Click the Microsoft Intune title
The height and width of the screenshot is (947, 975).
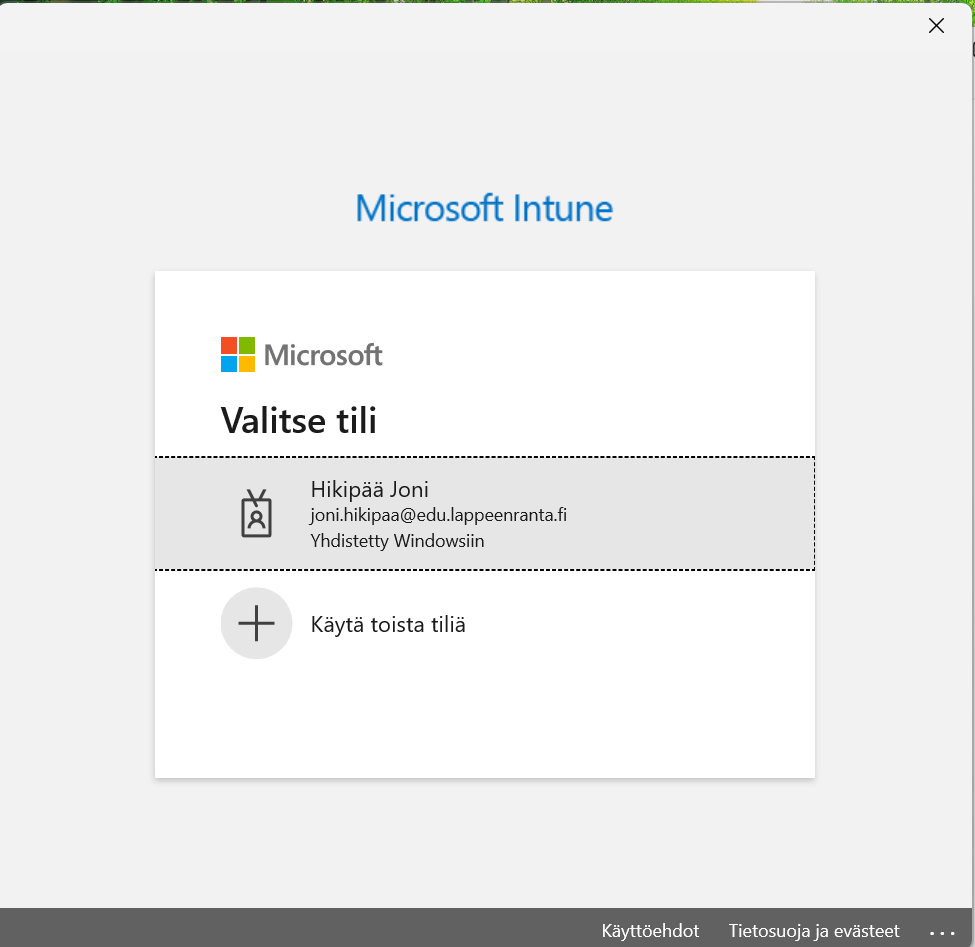[x=484, y=208]
